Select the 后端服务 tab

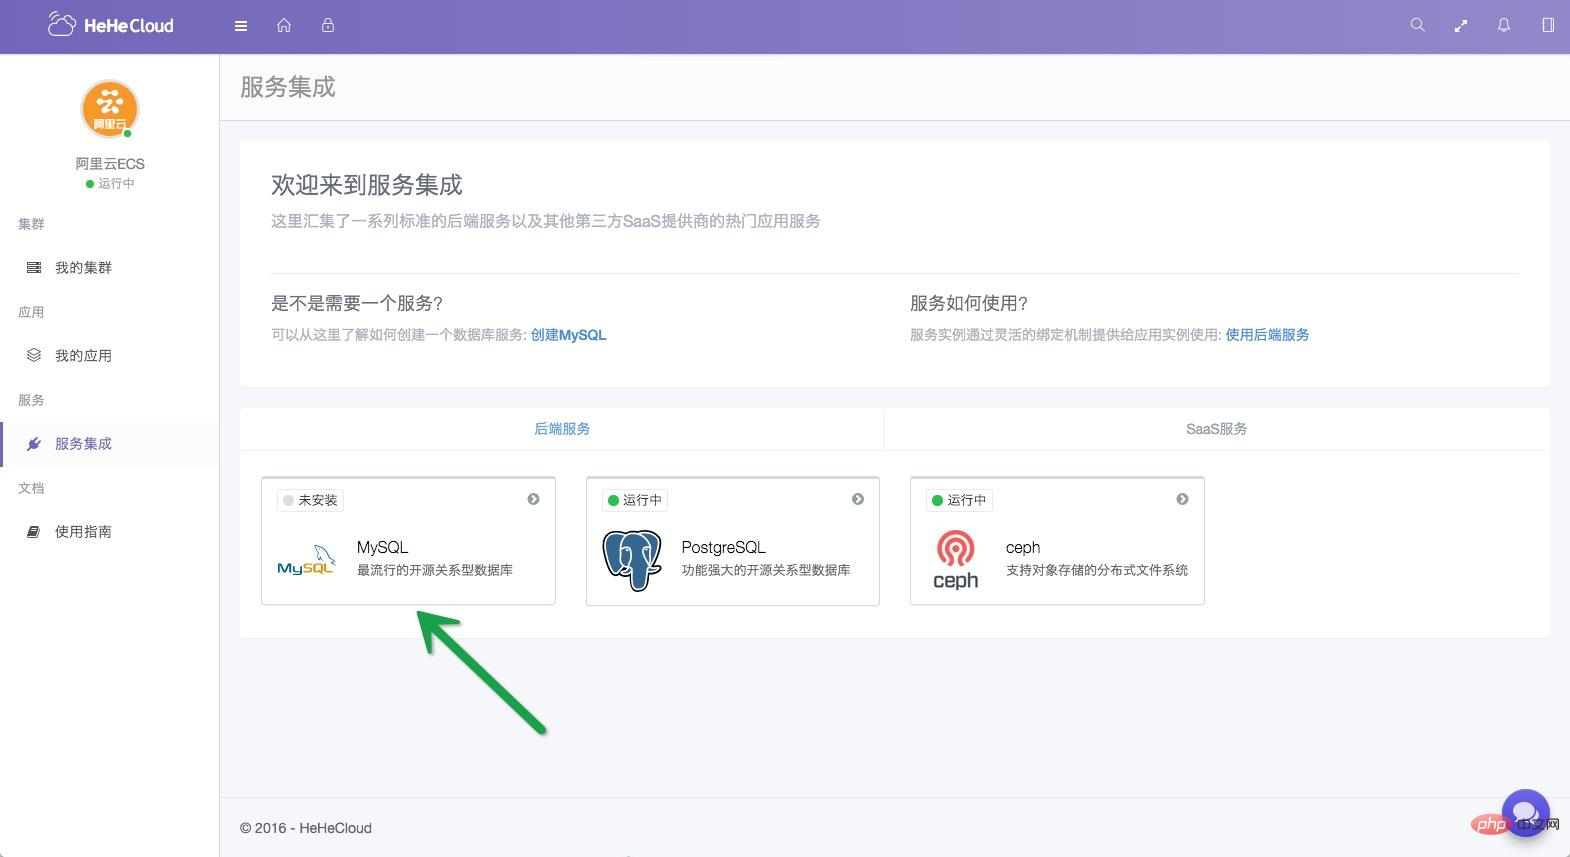(x=562, y=429)
